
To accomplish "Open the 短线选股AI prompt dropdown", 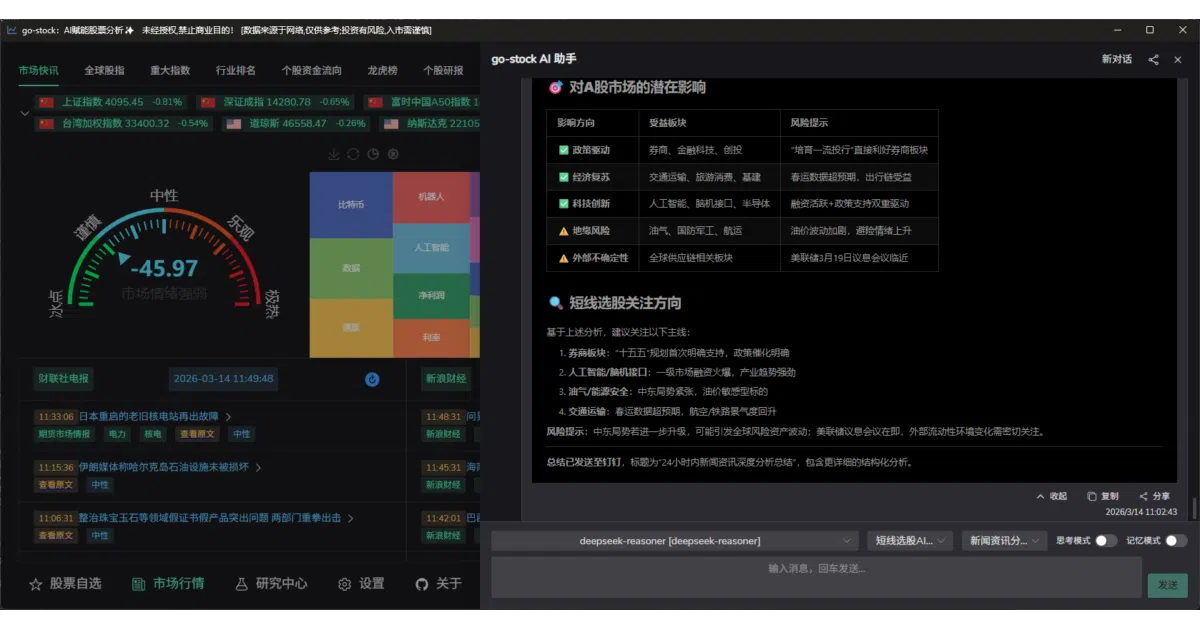I will [911, 541].
